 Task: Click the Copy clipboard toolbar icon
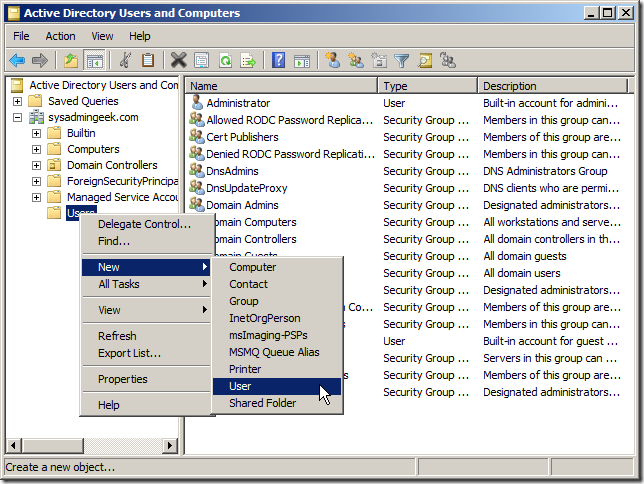[x=148, y=61]
